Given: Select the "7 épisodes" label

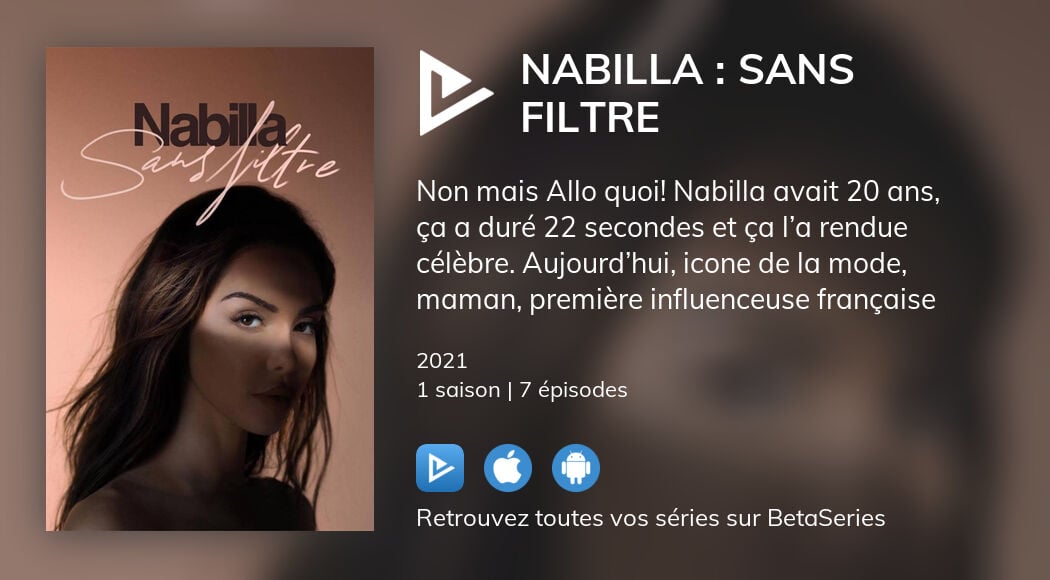Looking at the screenshot, I should pyautogui.click(x=573, y=390).
